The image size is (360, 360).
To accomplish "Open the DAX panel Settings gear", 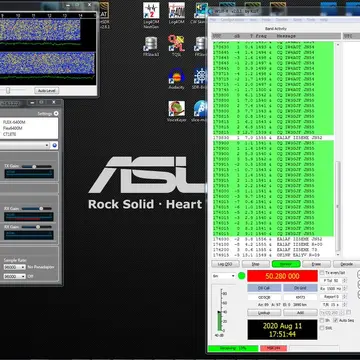I will pos(56,113).
